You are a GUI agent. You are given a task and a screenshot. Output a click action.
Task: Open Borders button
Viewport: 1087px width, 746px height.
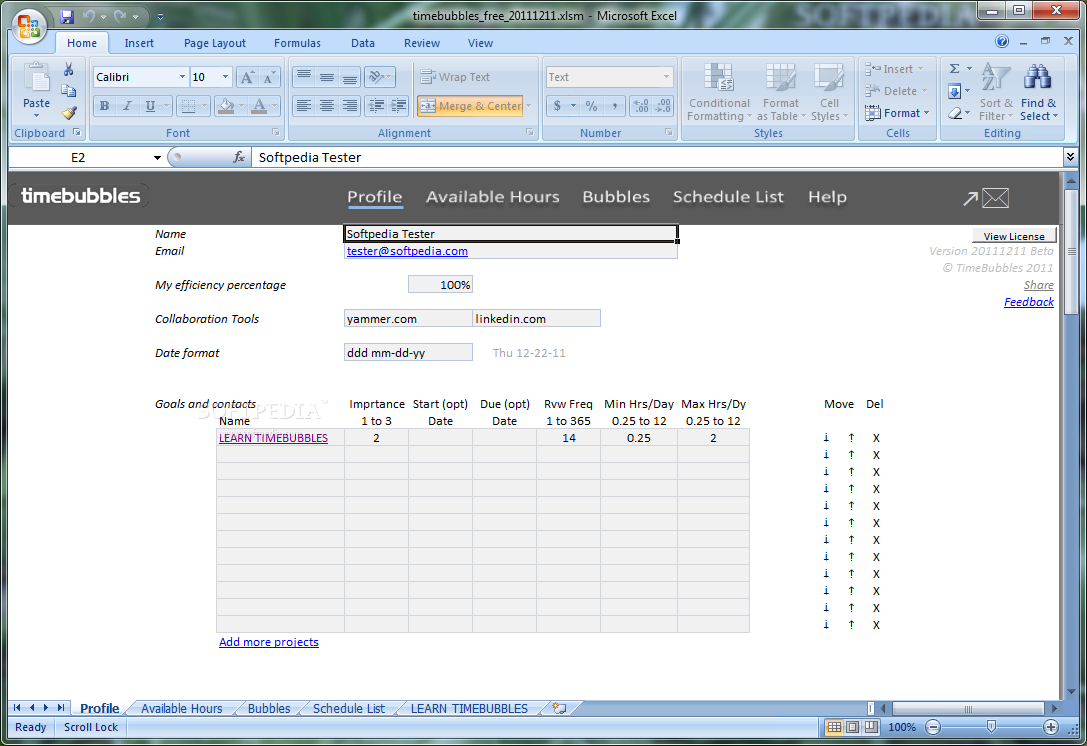188,106
